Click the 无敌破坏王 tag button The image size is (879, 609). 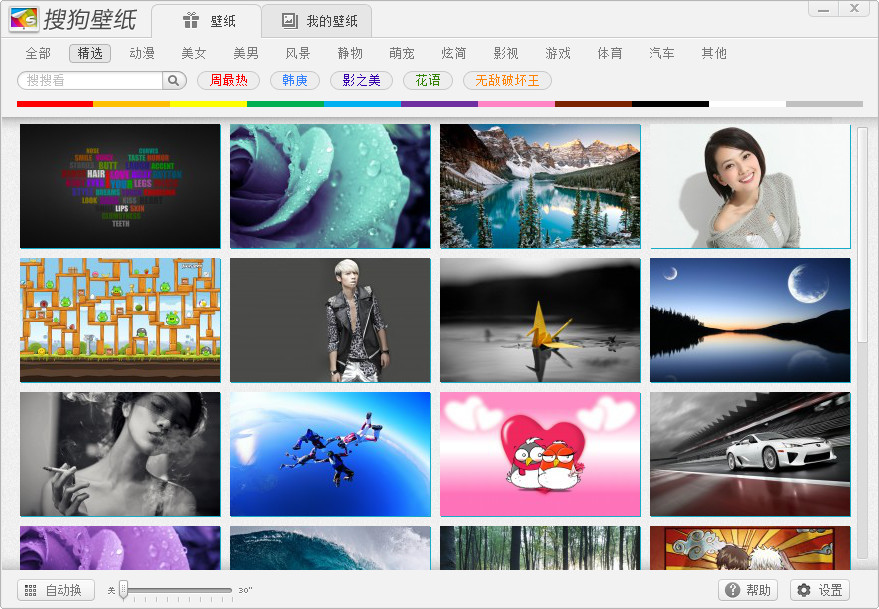[x=507, y=81]
